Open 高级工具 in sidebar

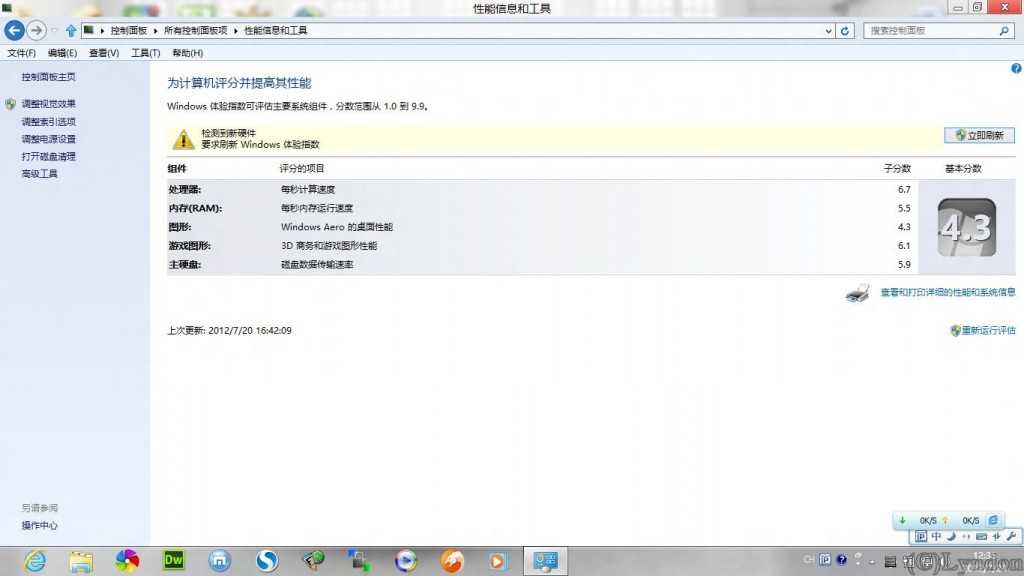click(x=39, y=174)
